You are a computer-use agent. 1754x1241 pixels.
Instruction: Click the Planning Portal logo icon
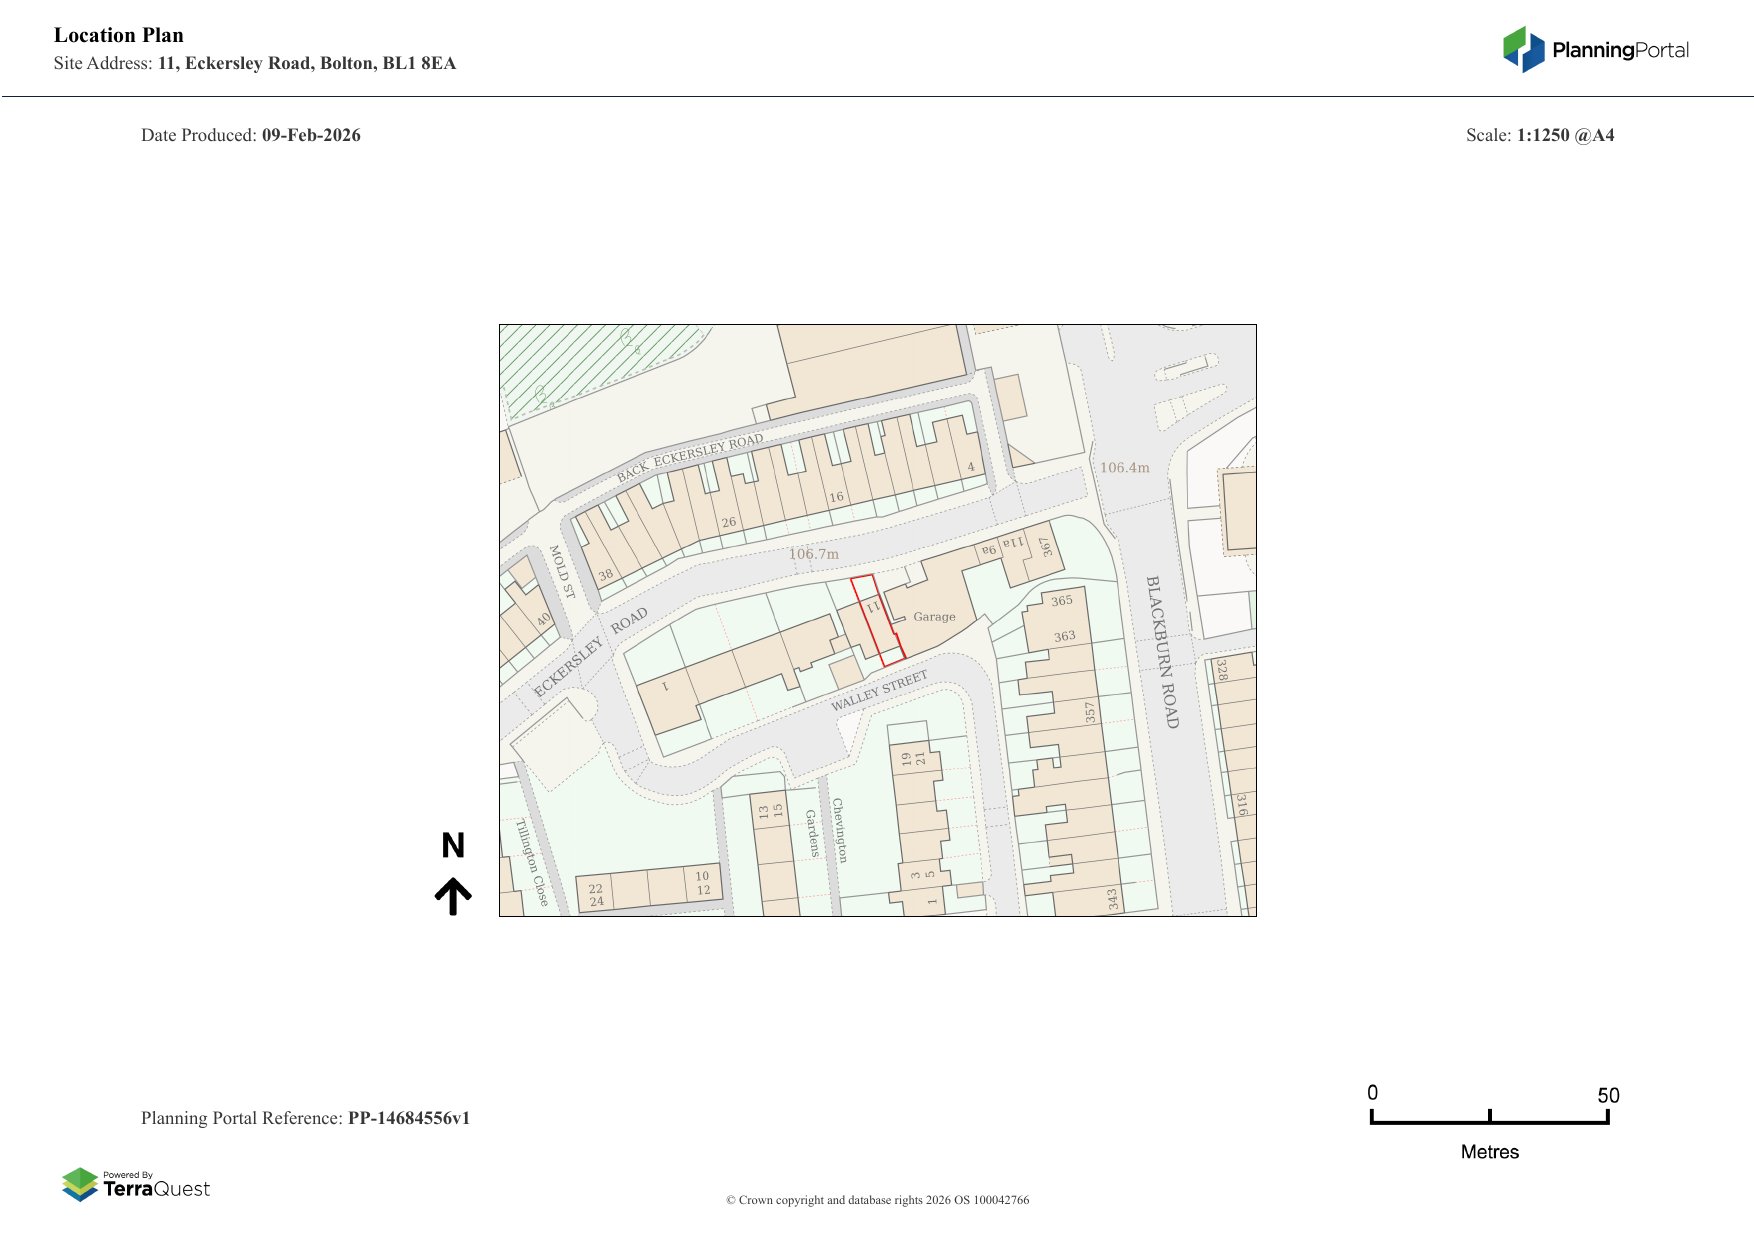[1523, 49]
